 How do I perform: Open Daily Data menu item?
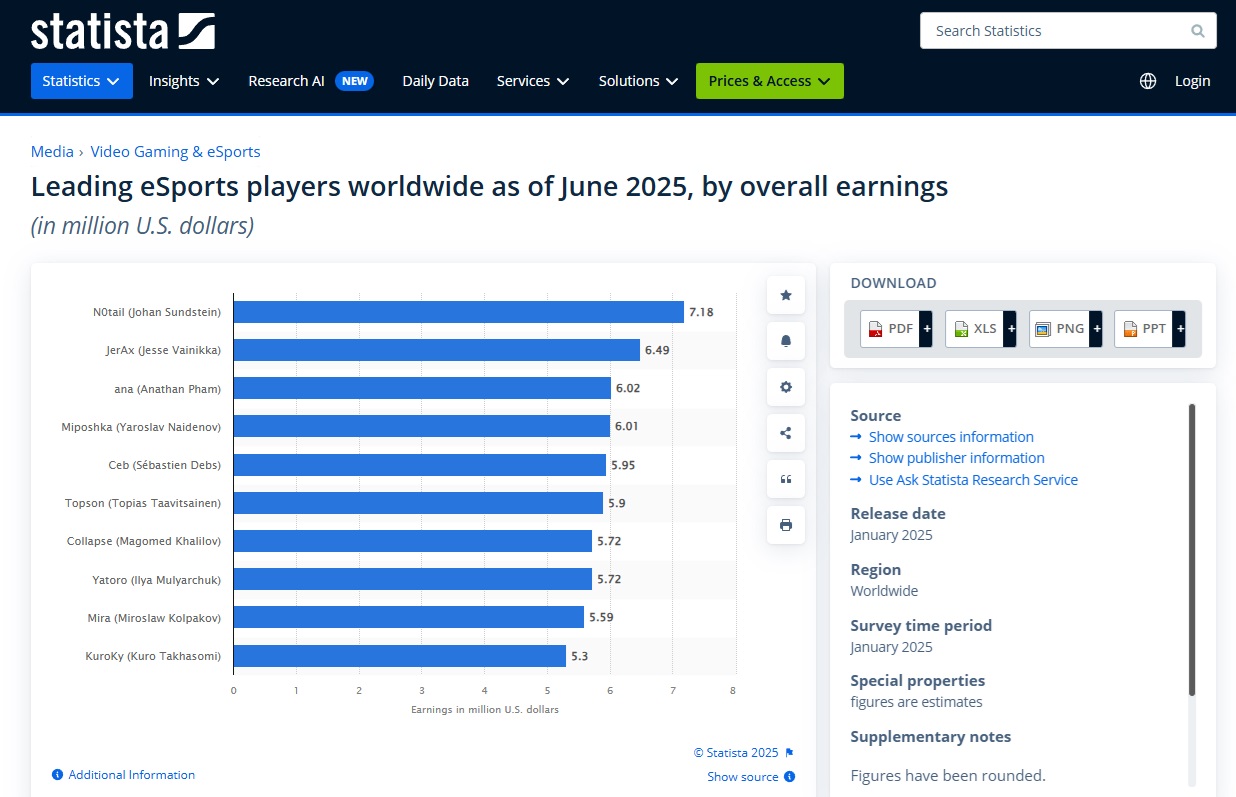[435, 81]
